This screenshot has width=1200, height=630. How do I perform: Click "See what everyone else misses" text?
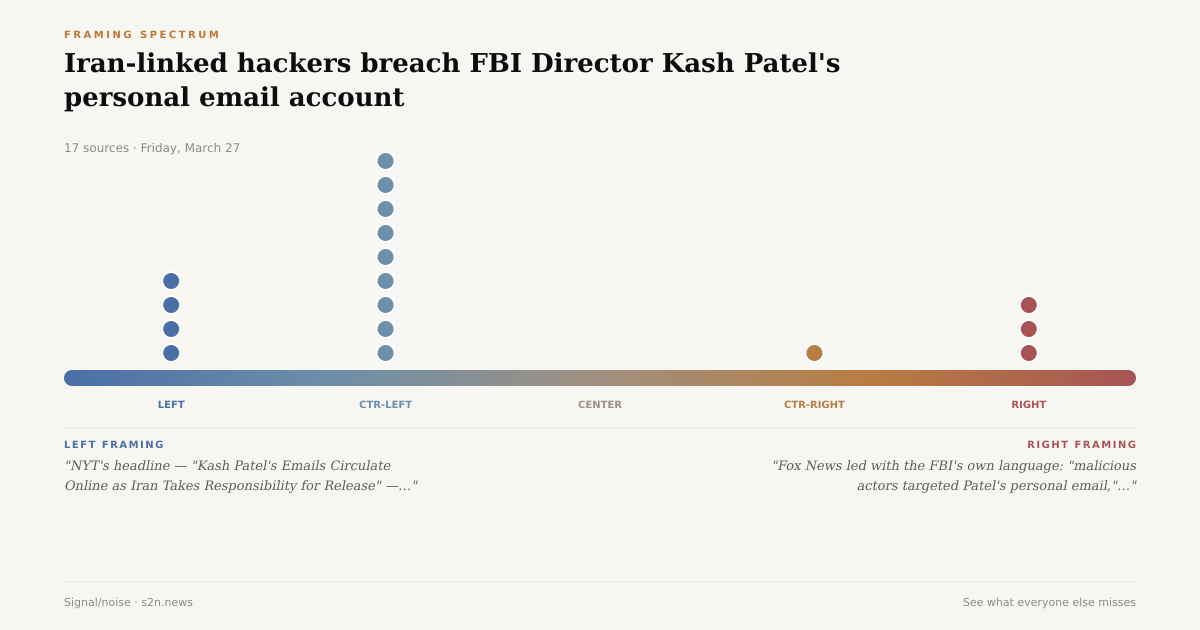[1049, 602]
